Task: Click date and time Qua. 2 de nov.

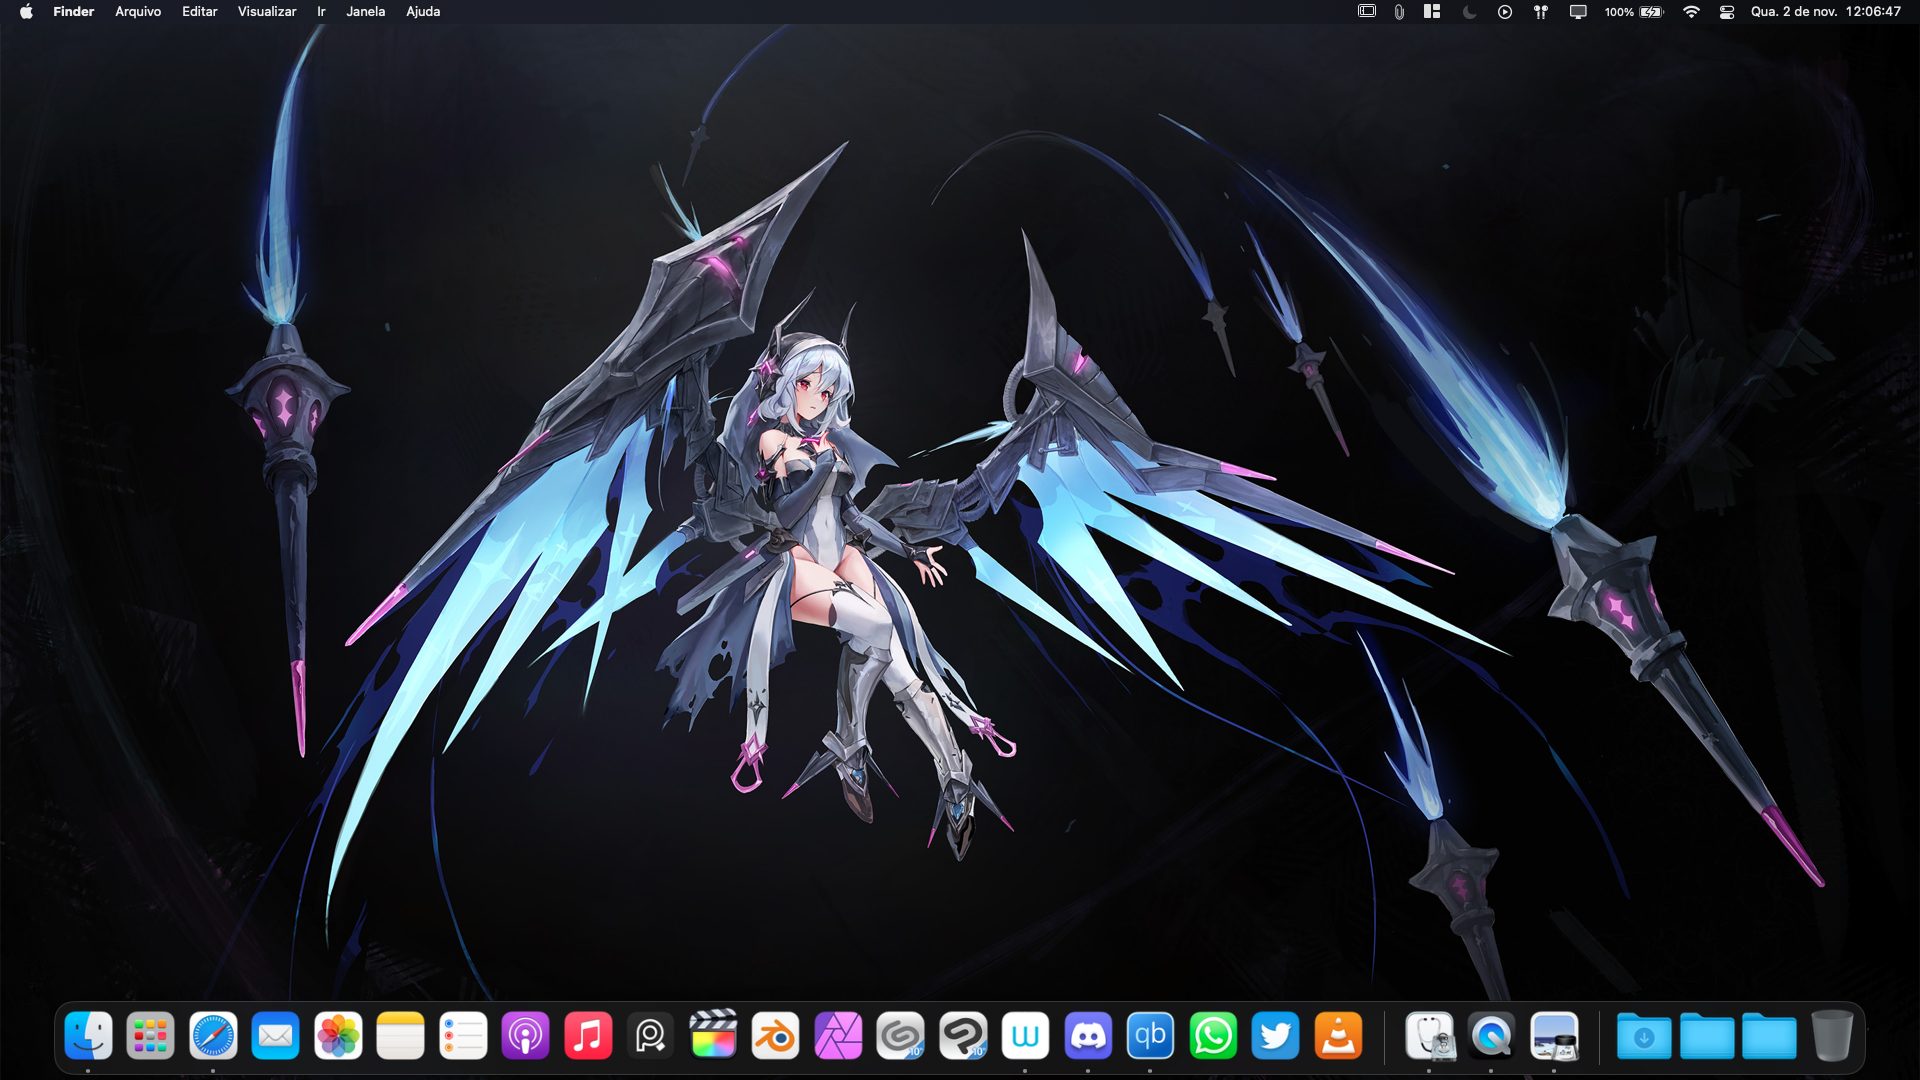Action: [1826, 12]
